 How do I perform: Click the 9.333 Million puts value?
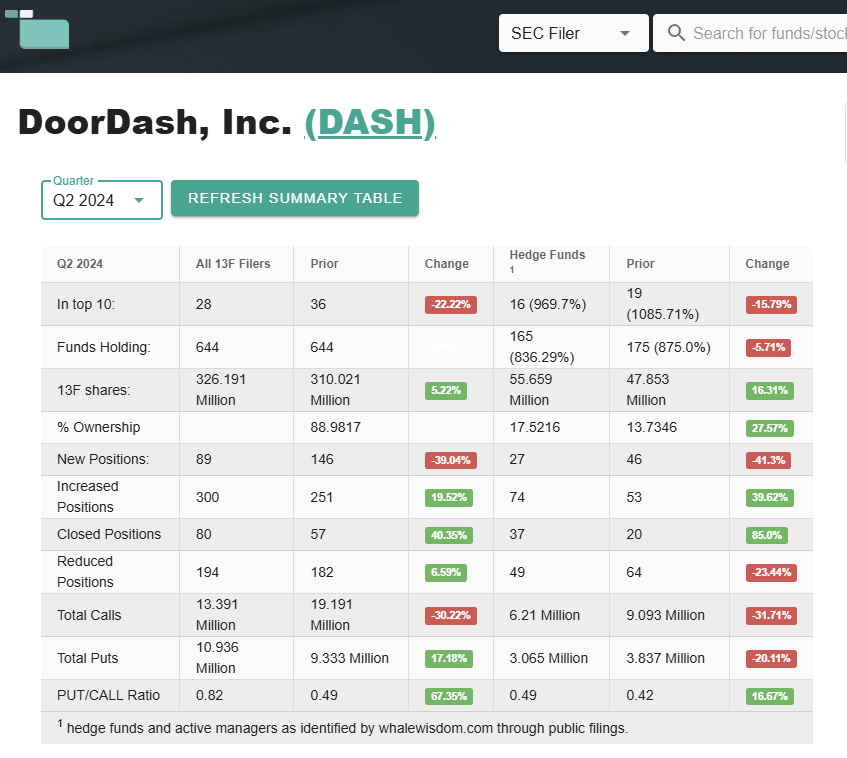pyautogui.click(x=349, y=658)
